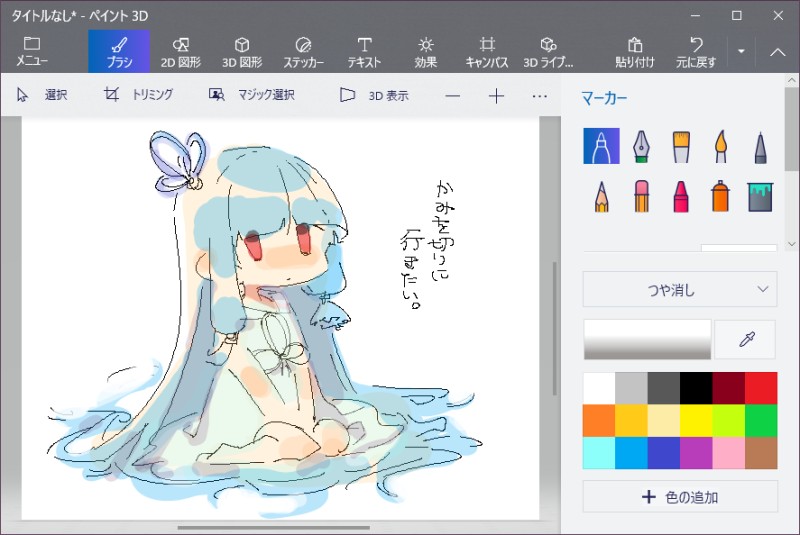Collapse the ribbon with the up chevron
800x535 pixels.
click(777, 51)
